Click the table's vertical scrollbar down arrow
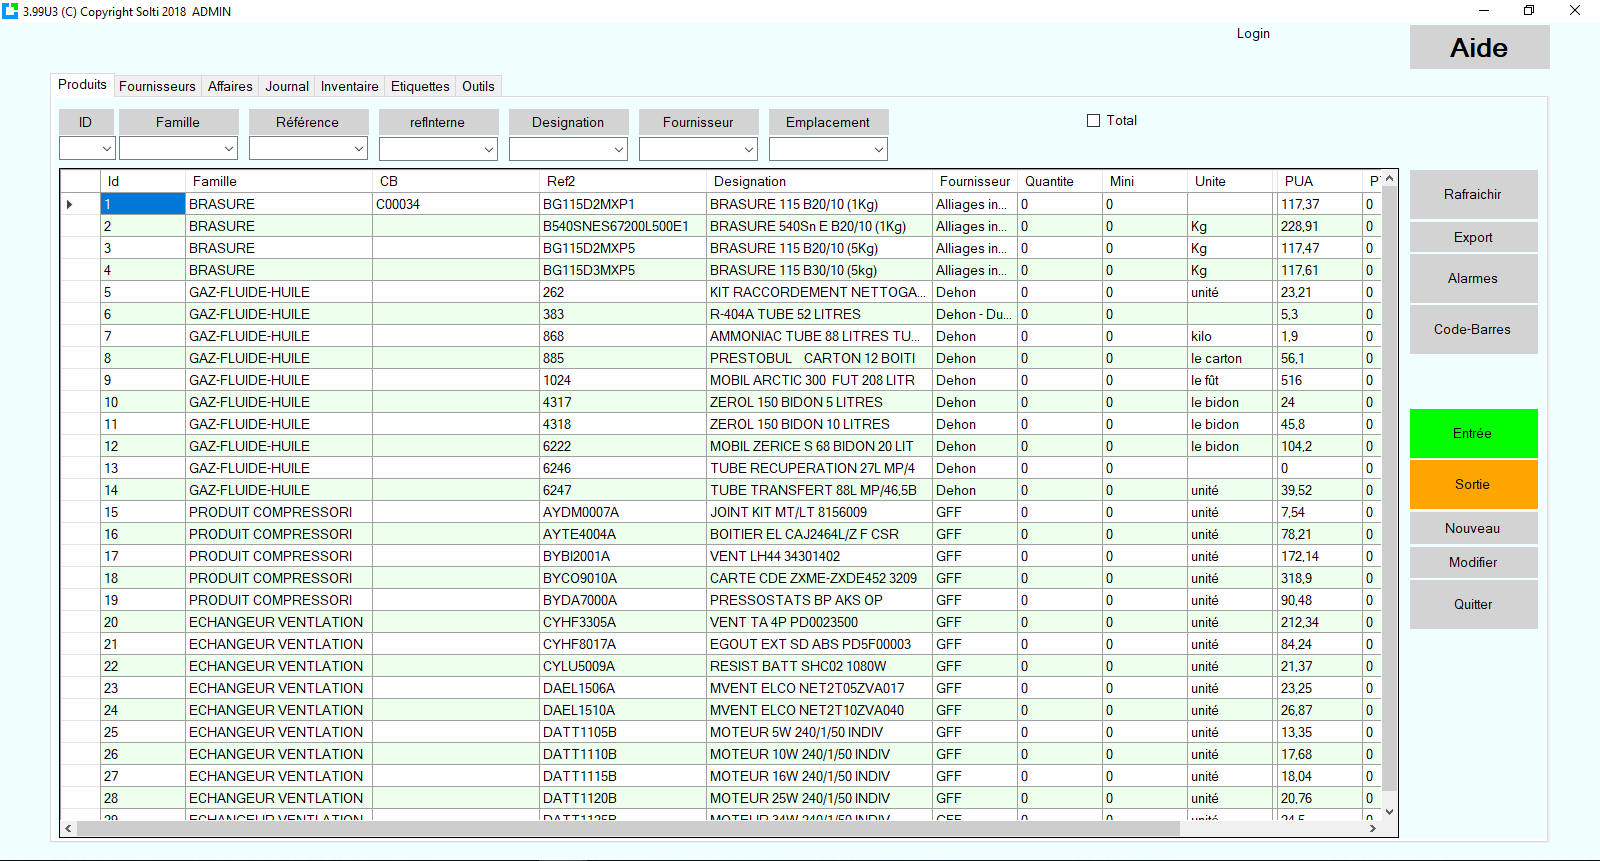The height and width of the screenshot is (861, 1600). [1389, 812]
